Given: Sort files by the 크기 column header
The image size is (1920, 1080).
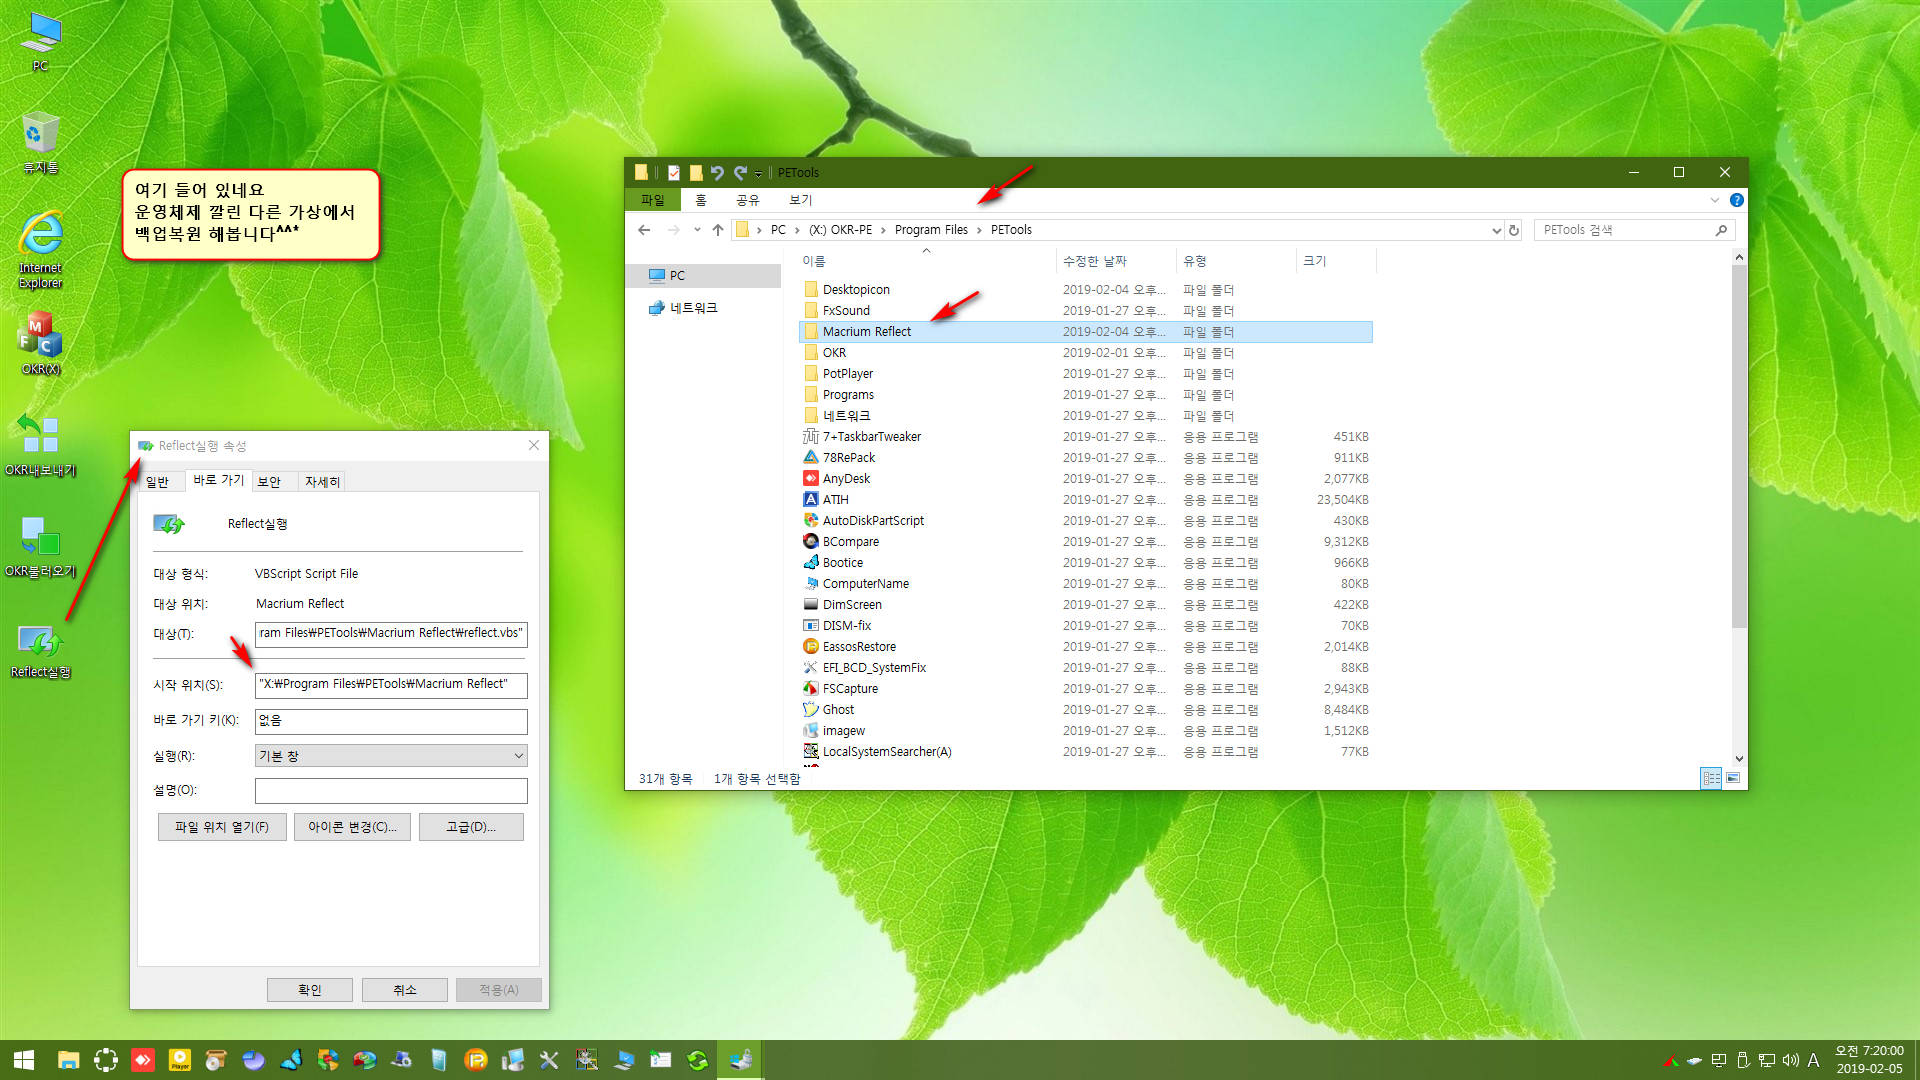Looking at the screenshot, I should click(1336, 261).
